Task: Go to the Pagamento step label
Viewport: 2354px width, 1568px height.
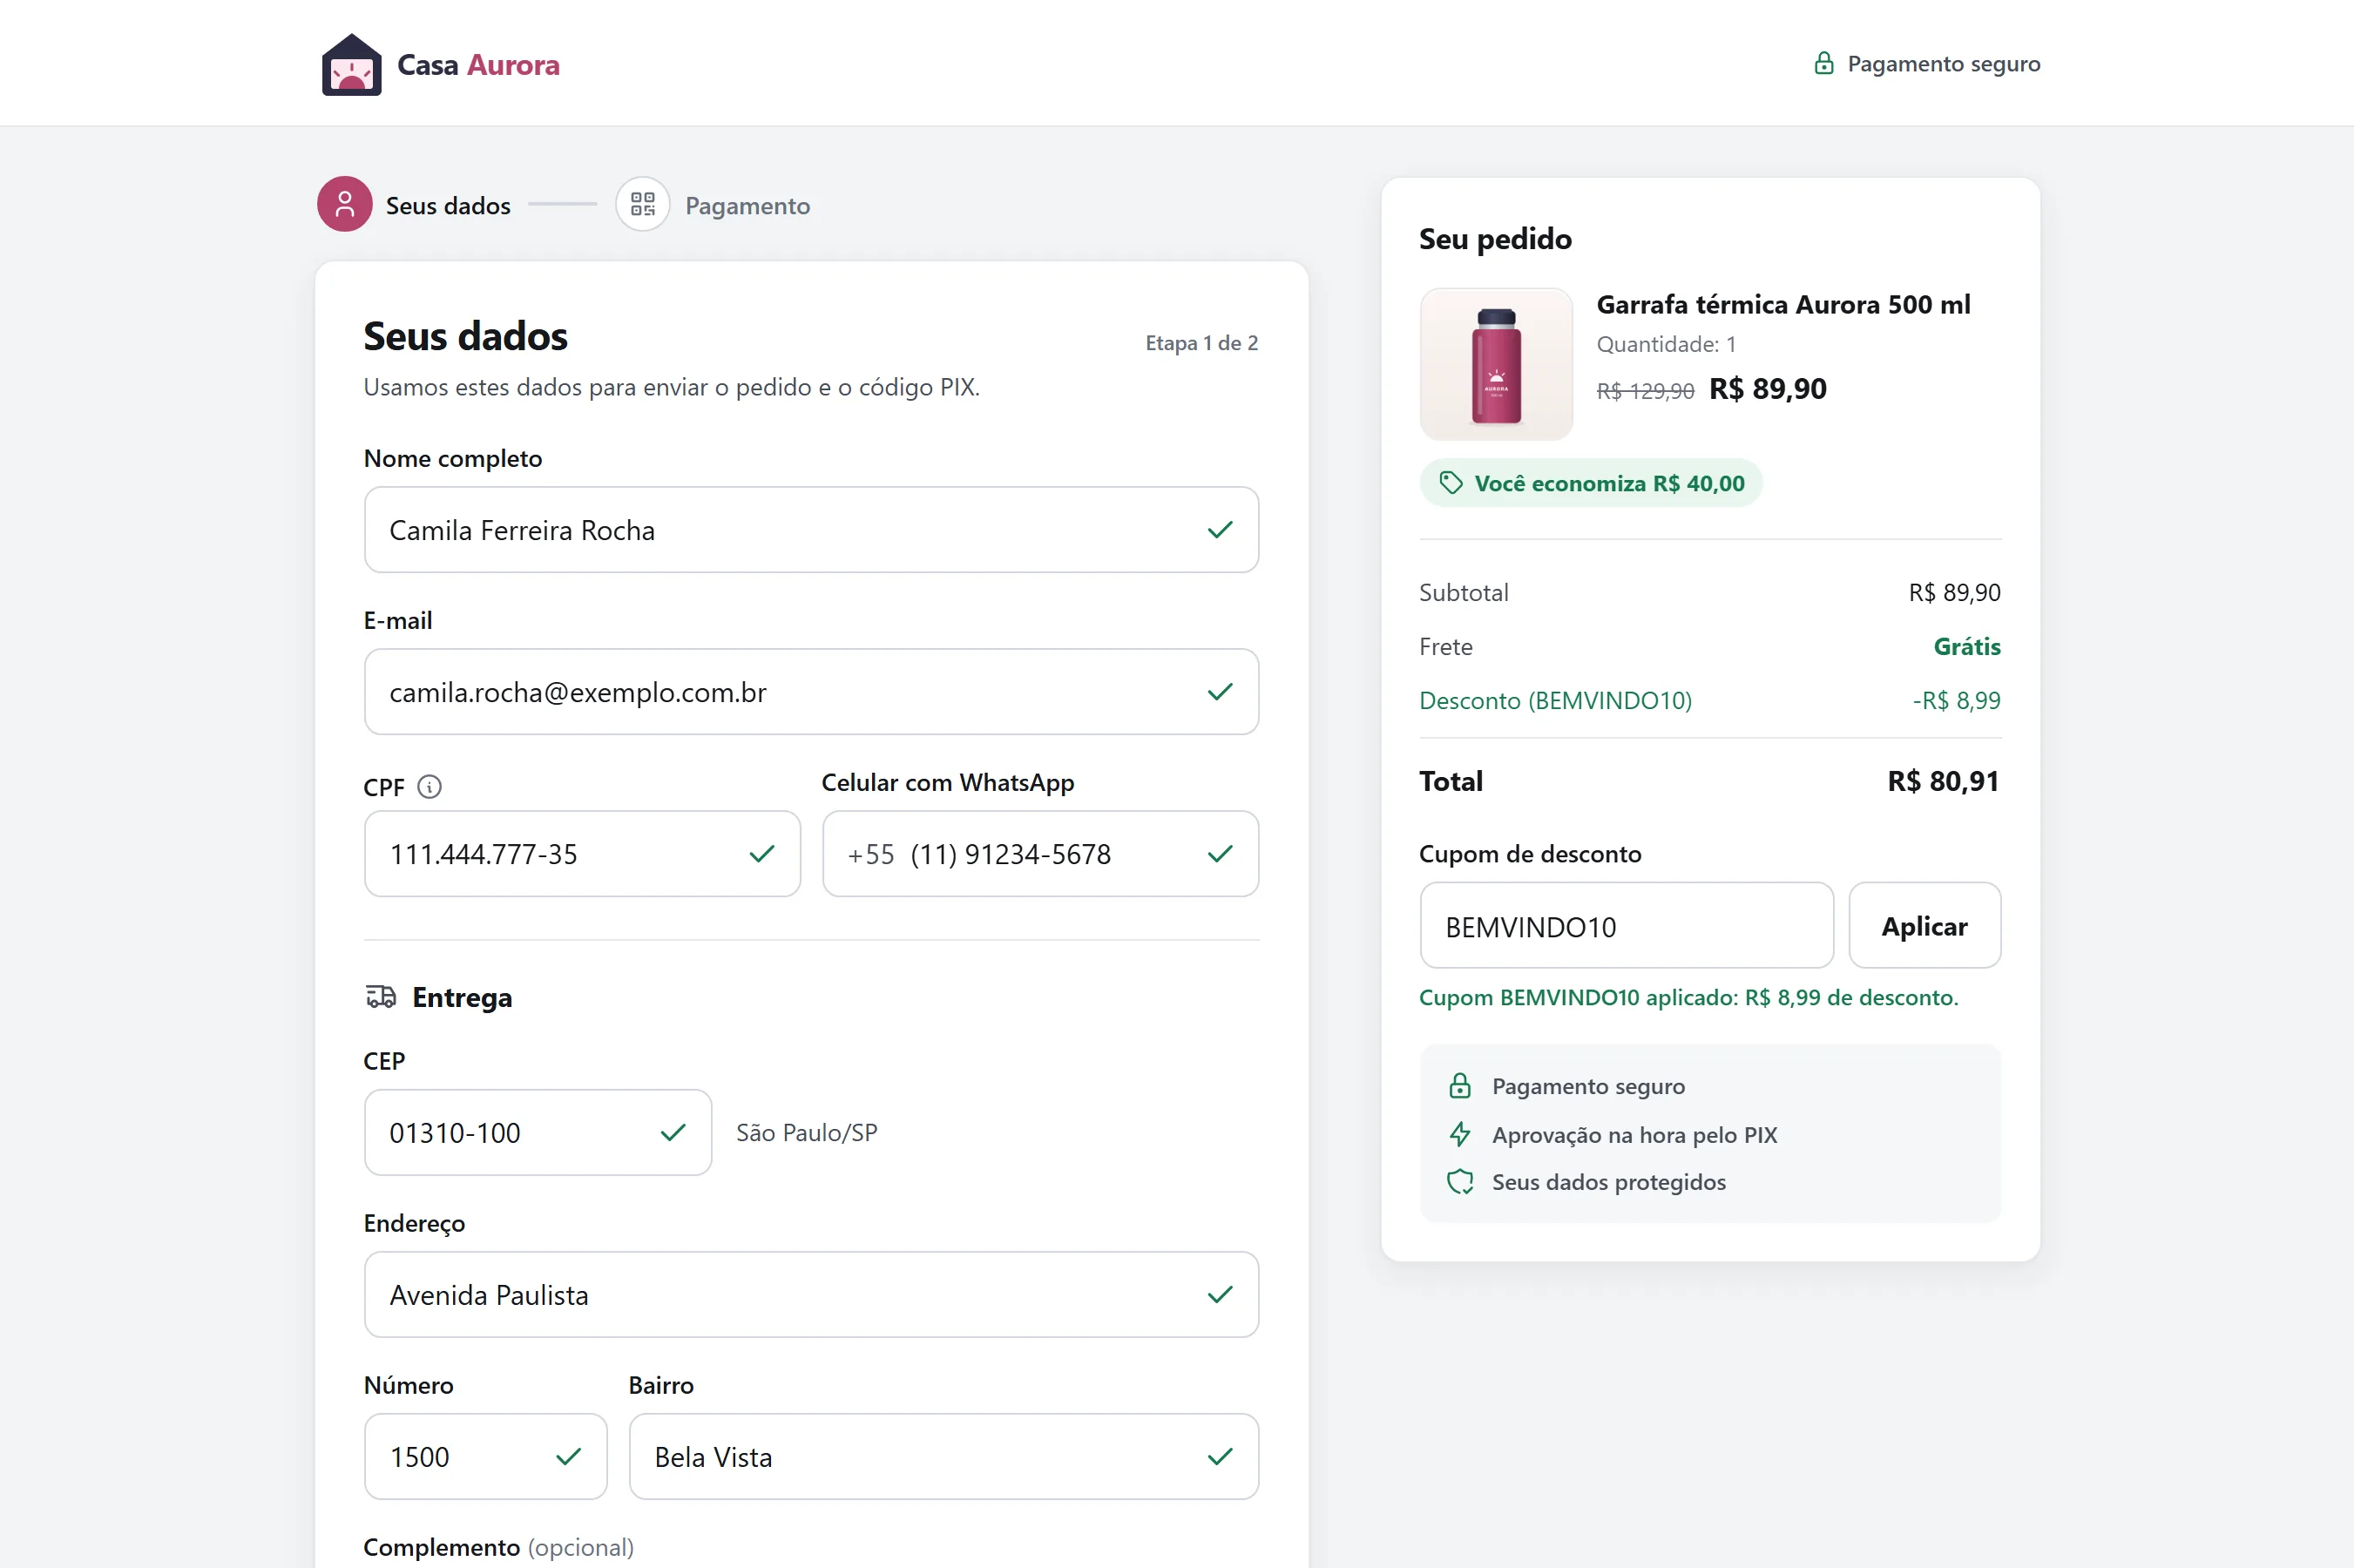Action: [747, 206]
